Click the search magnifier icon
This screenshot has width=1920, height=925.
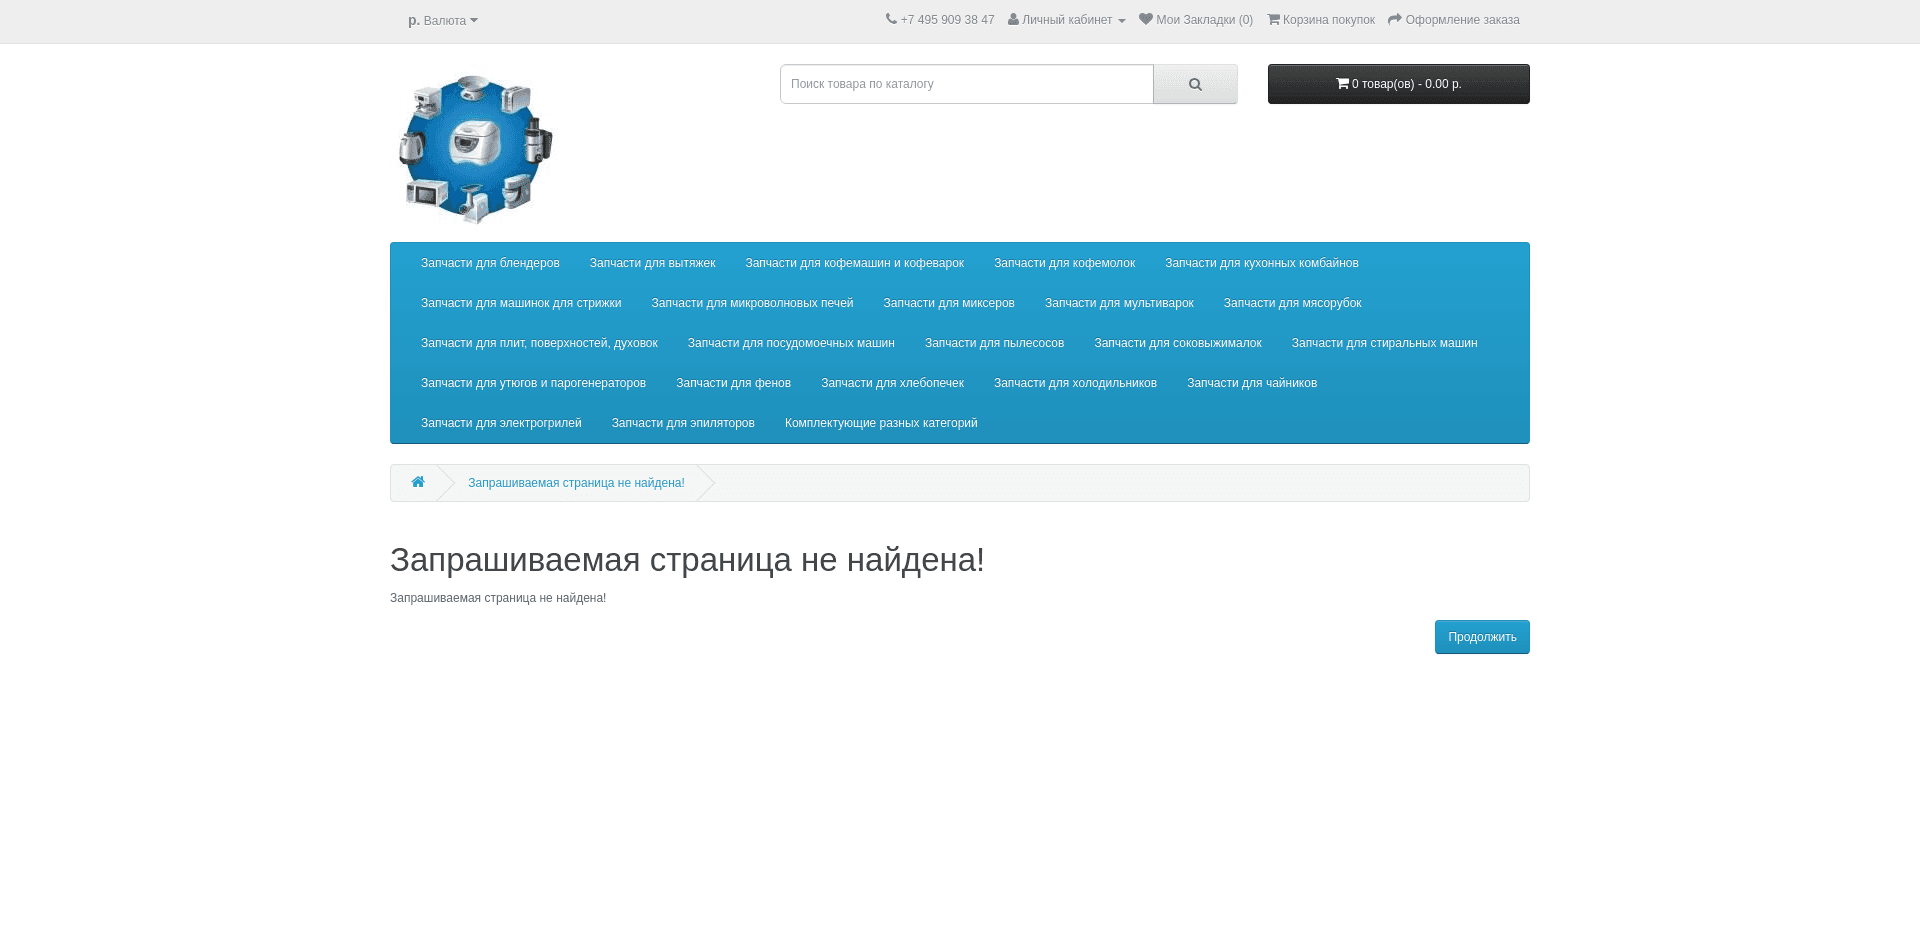(1195, 84)
